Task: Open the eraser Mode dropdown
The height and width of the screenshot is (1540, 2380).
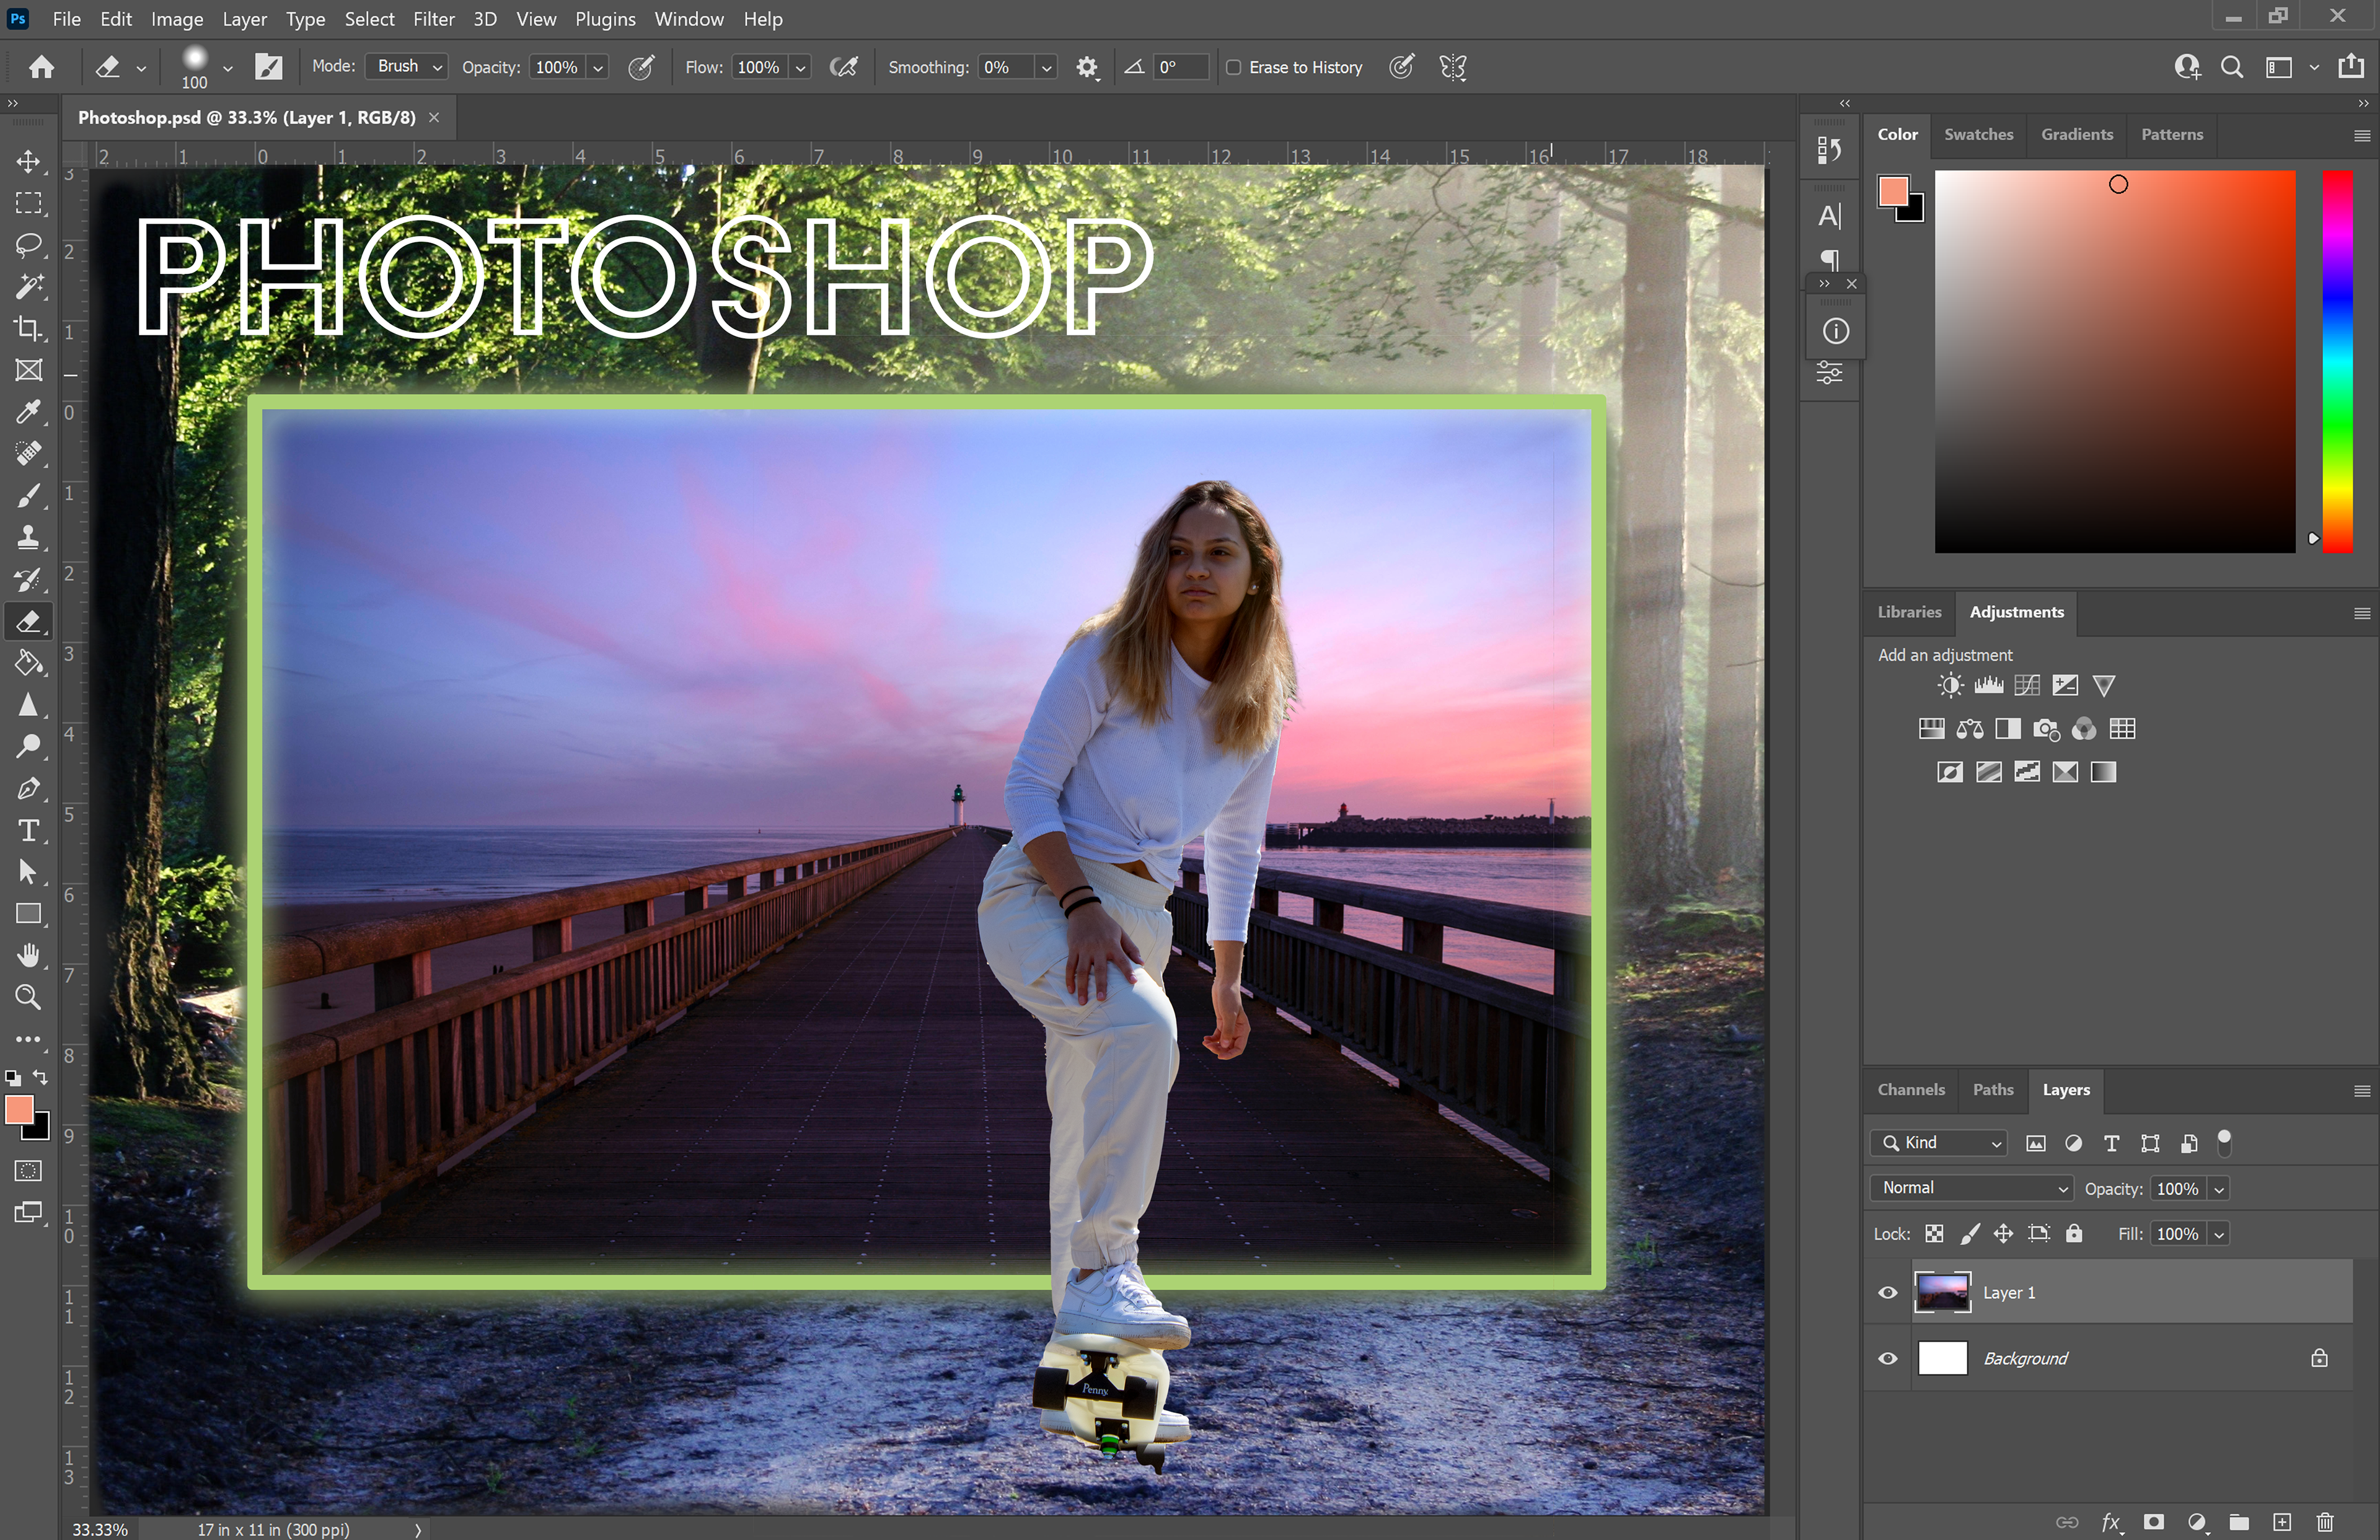Action: click(x=408, y=67)
